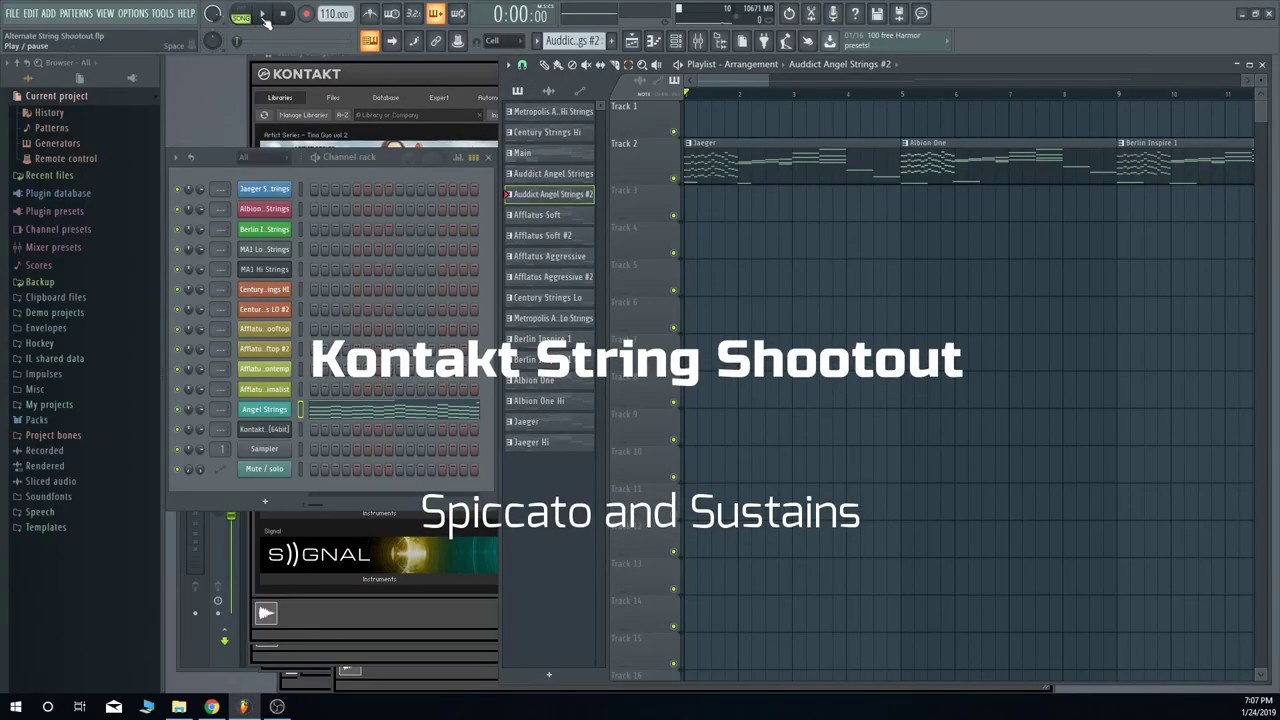
Task: Open the View mixer icon
Action: pos(698,41)
